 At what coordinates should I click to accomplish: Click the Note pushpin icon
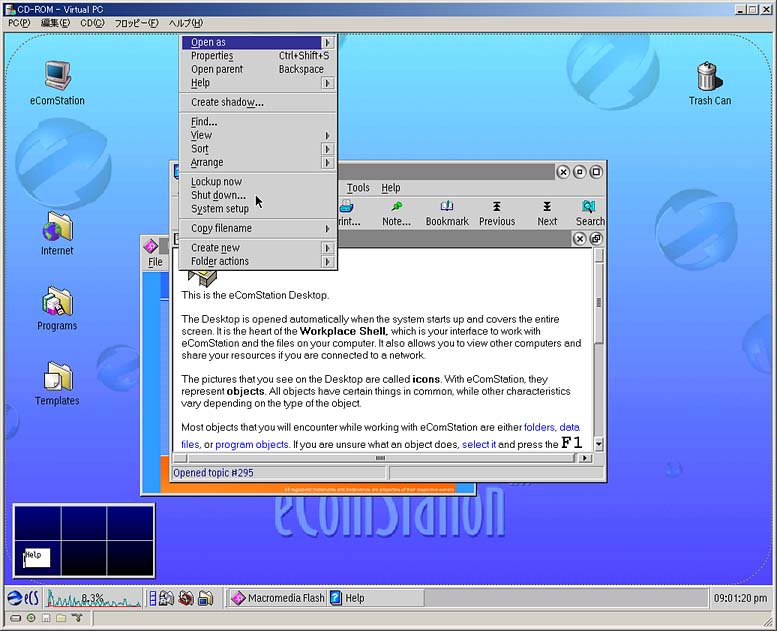[x=396, y=206]
